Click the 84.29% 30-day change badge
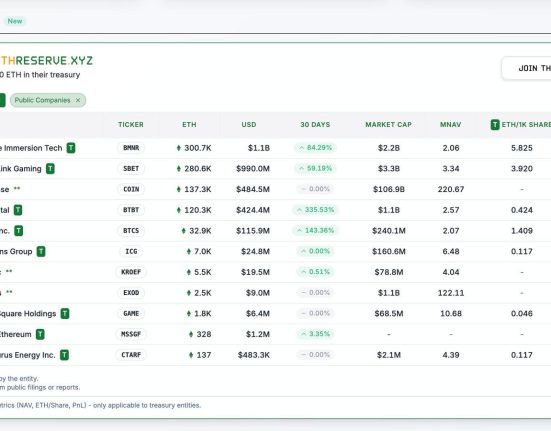 tap(315, 148)
